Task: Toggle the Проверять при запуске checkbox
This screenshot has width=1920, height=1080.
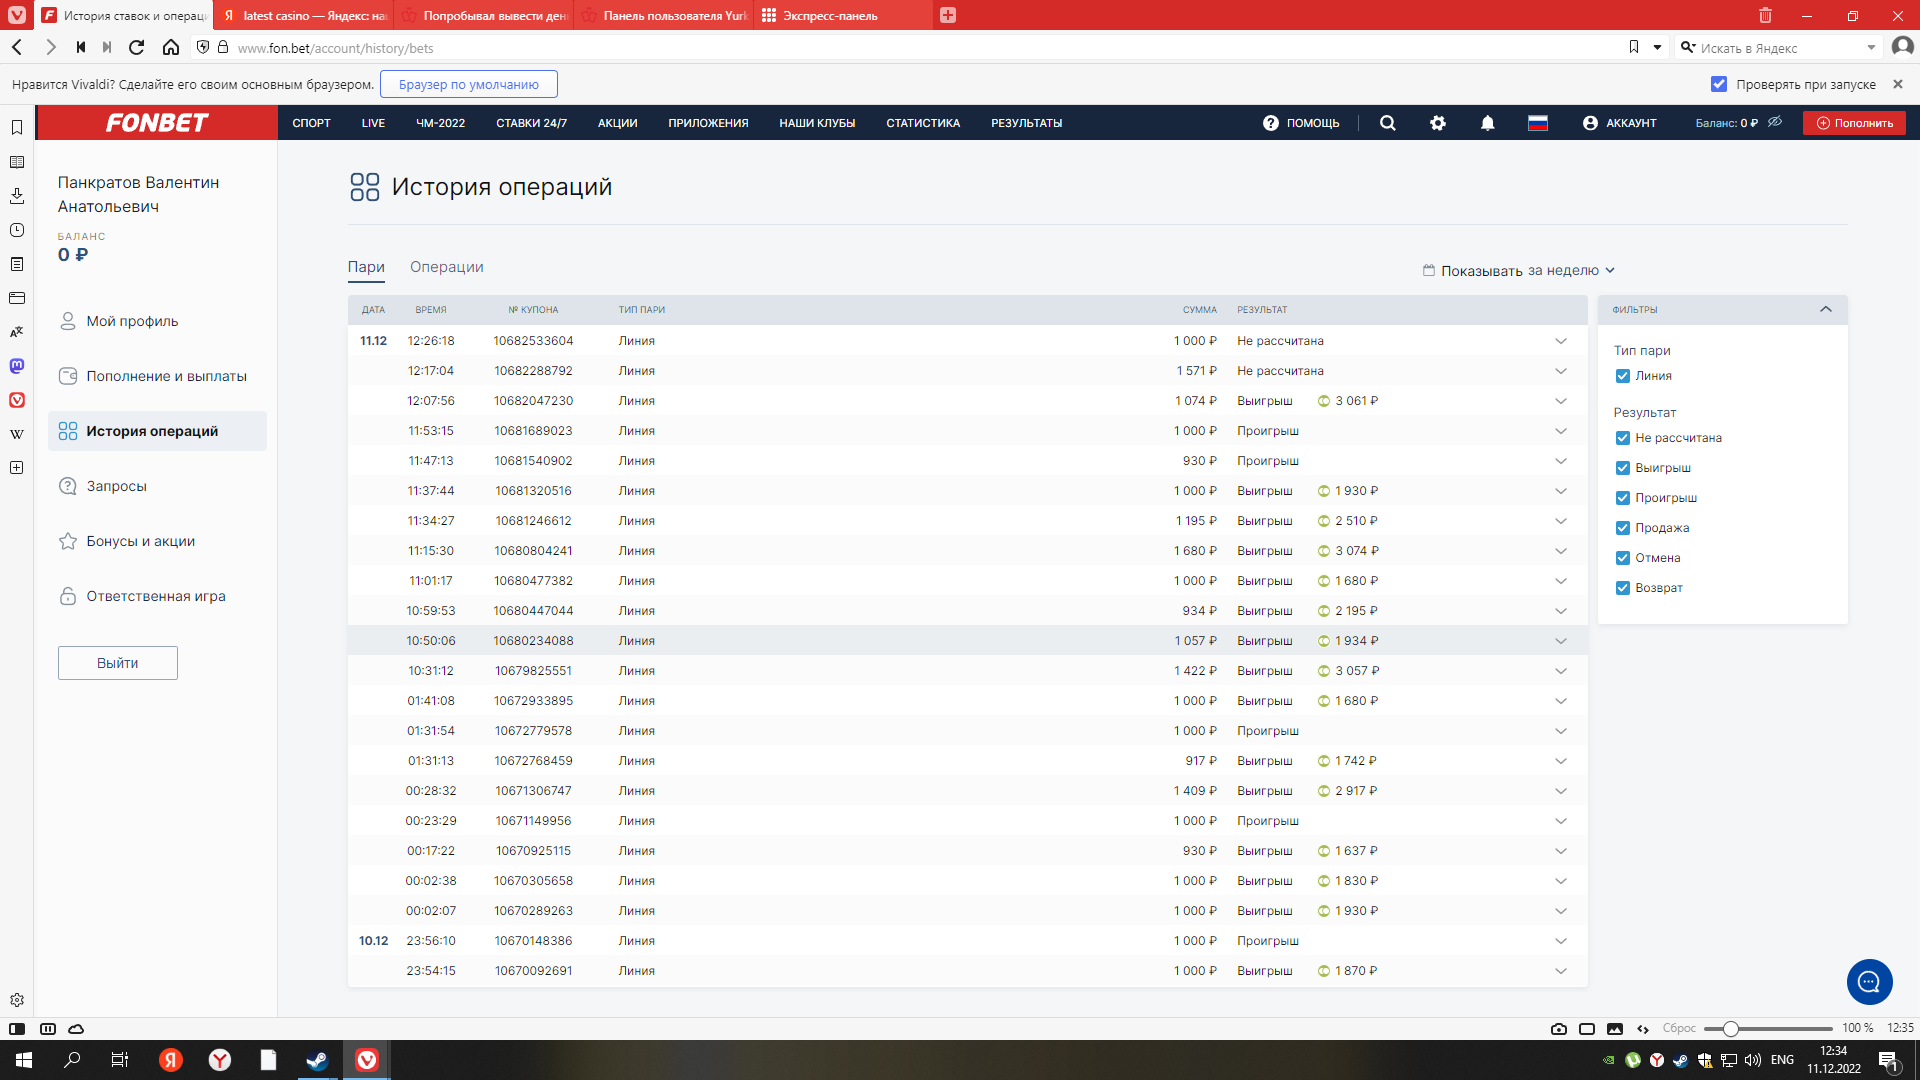Action: 1719,85
